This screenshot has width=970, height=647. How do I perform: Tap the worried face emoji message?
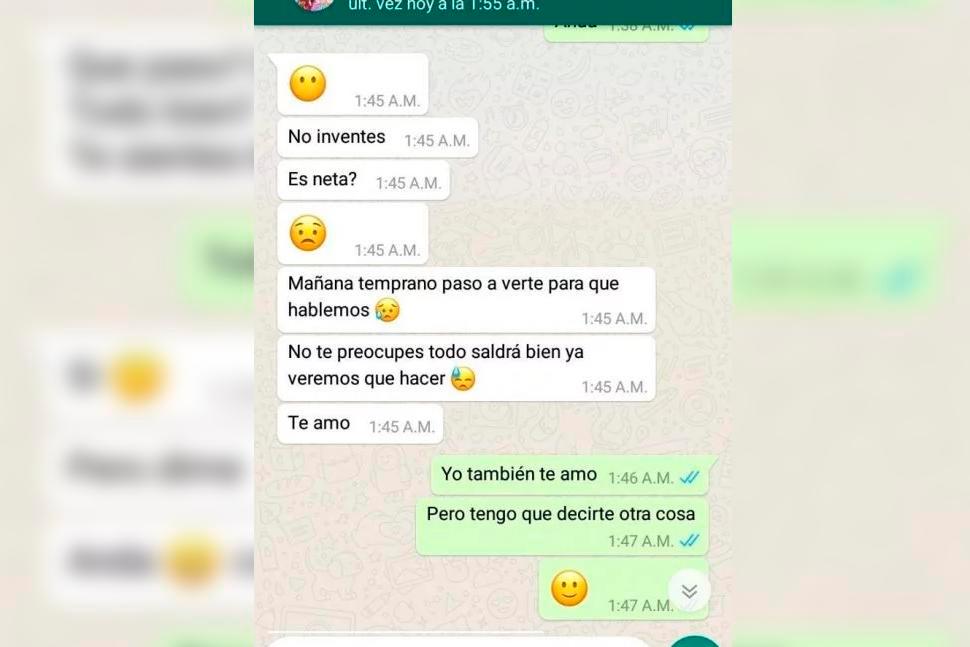click(308, 233)
